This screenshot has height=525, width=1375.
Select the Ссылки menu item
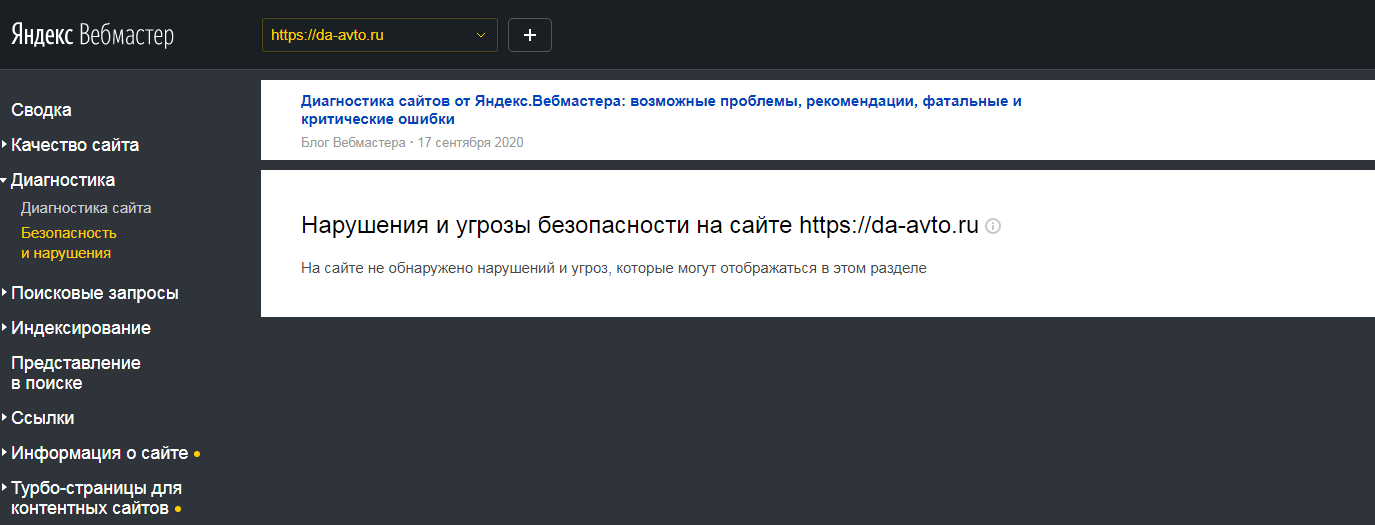43,418
